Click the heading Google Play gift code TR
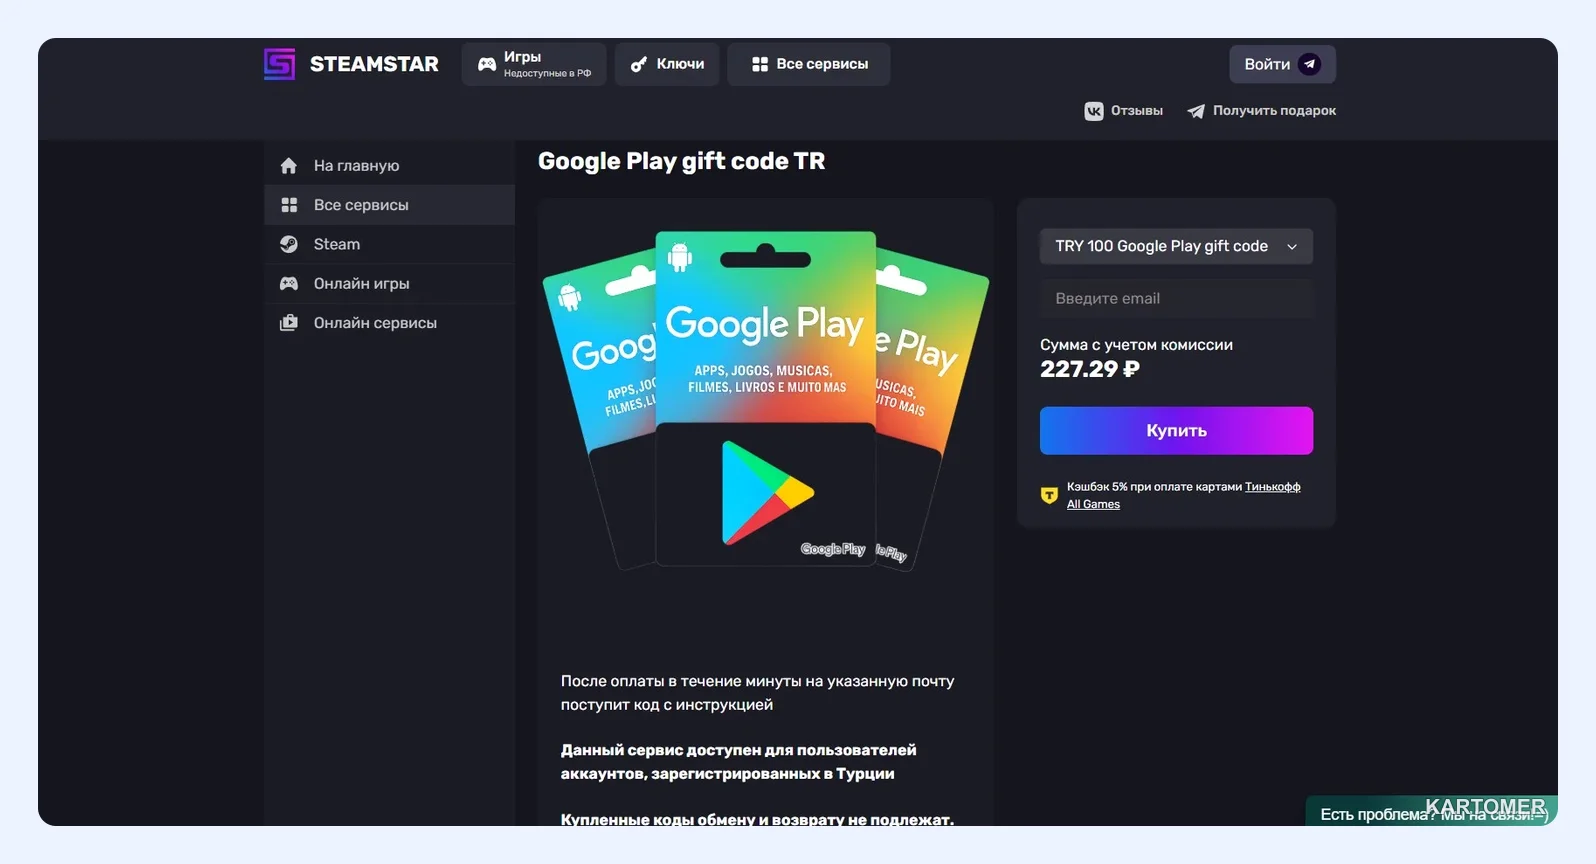Image resolution: width=1596 pixels, height=864 pixels. coord(682,161)
